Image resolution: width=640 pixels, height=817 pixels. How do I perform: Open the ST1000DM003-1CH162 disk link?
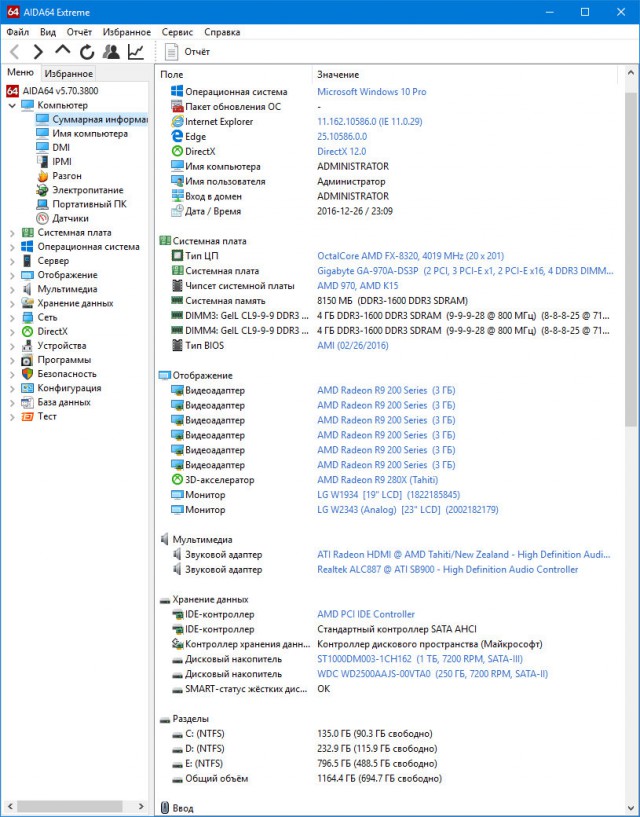[x=420, y=659]
